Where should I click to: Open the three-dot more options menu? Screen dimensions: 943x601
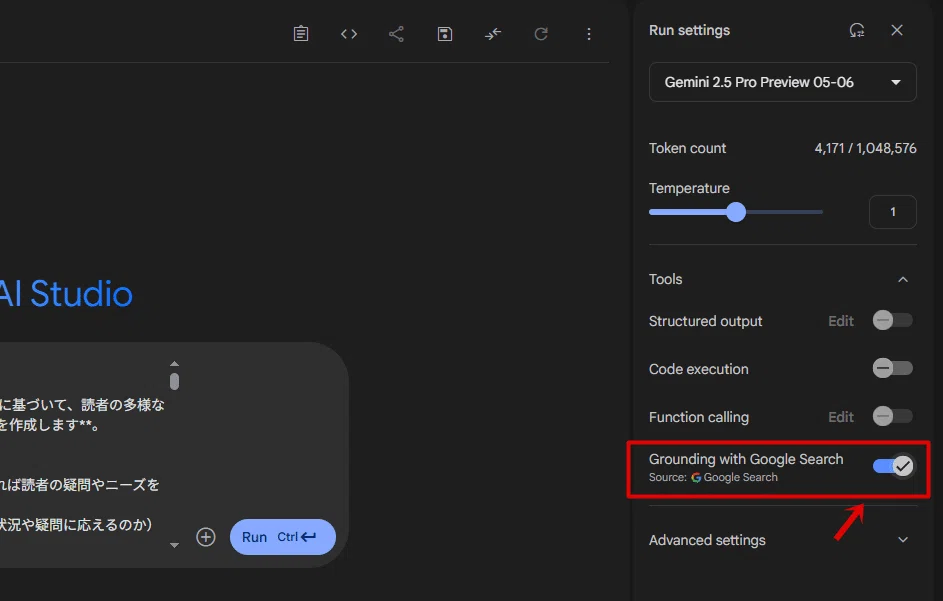point(589,34)
